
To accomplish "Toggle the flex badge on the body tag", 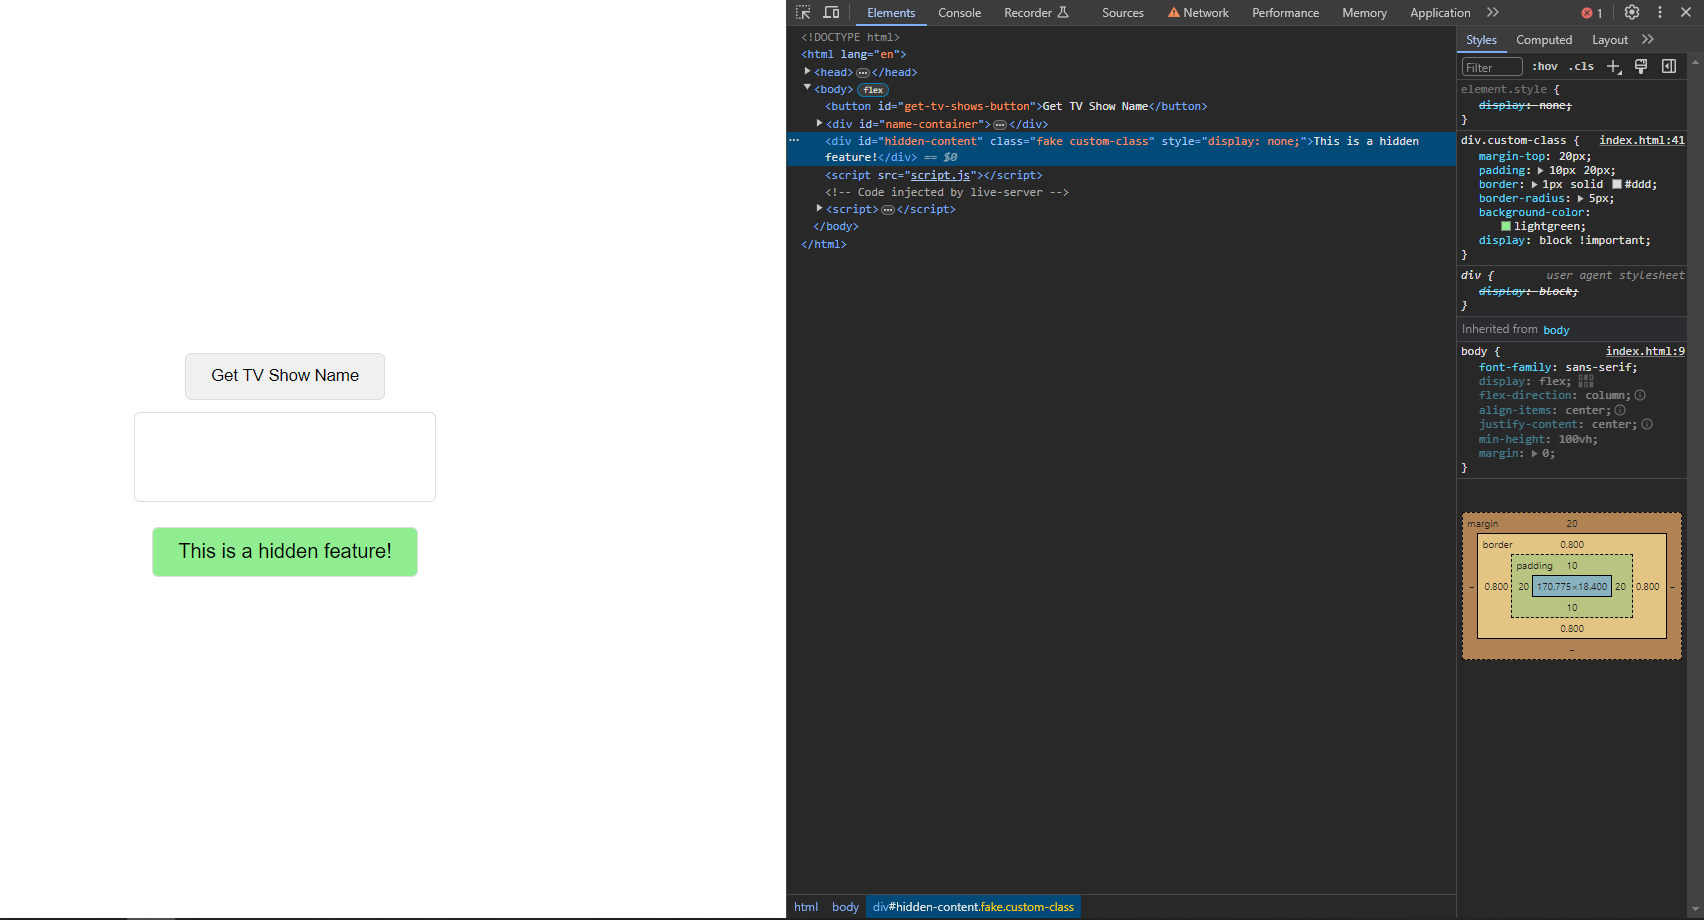I will point(873,90).
